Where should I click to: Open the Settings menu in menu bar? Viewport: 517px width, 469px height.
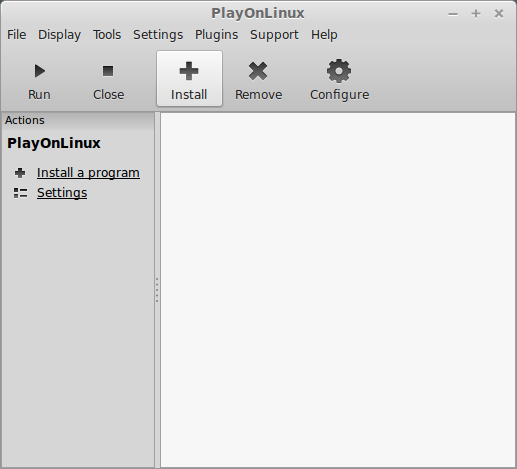point(158,35)
